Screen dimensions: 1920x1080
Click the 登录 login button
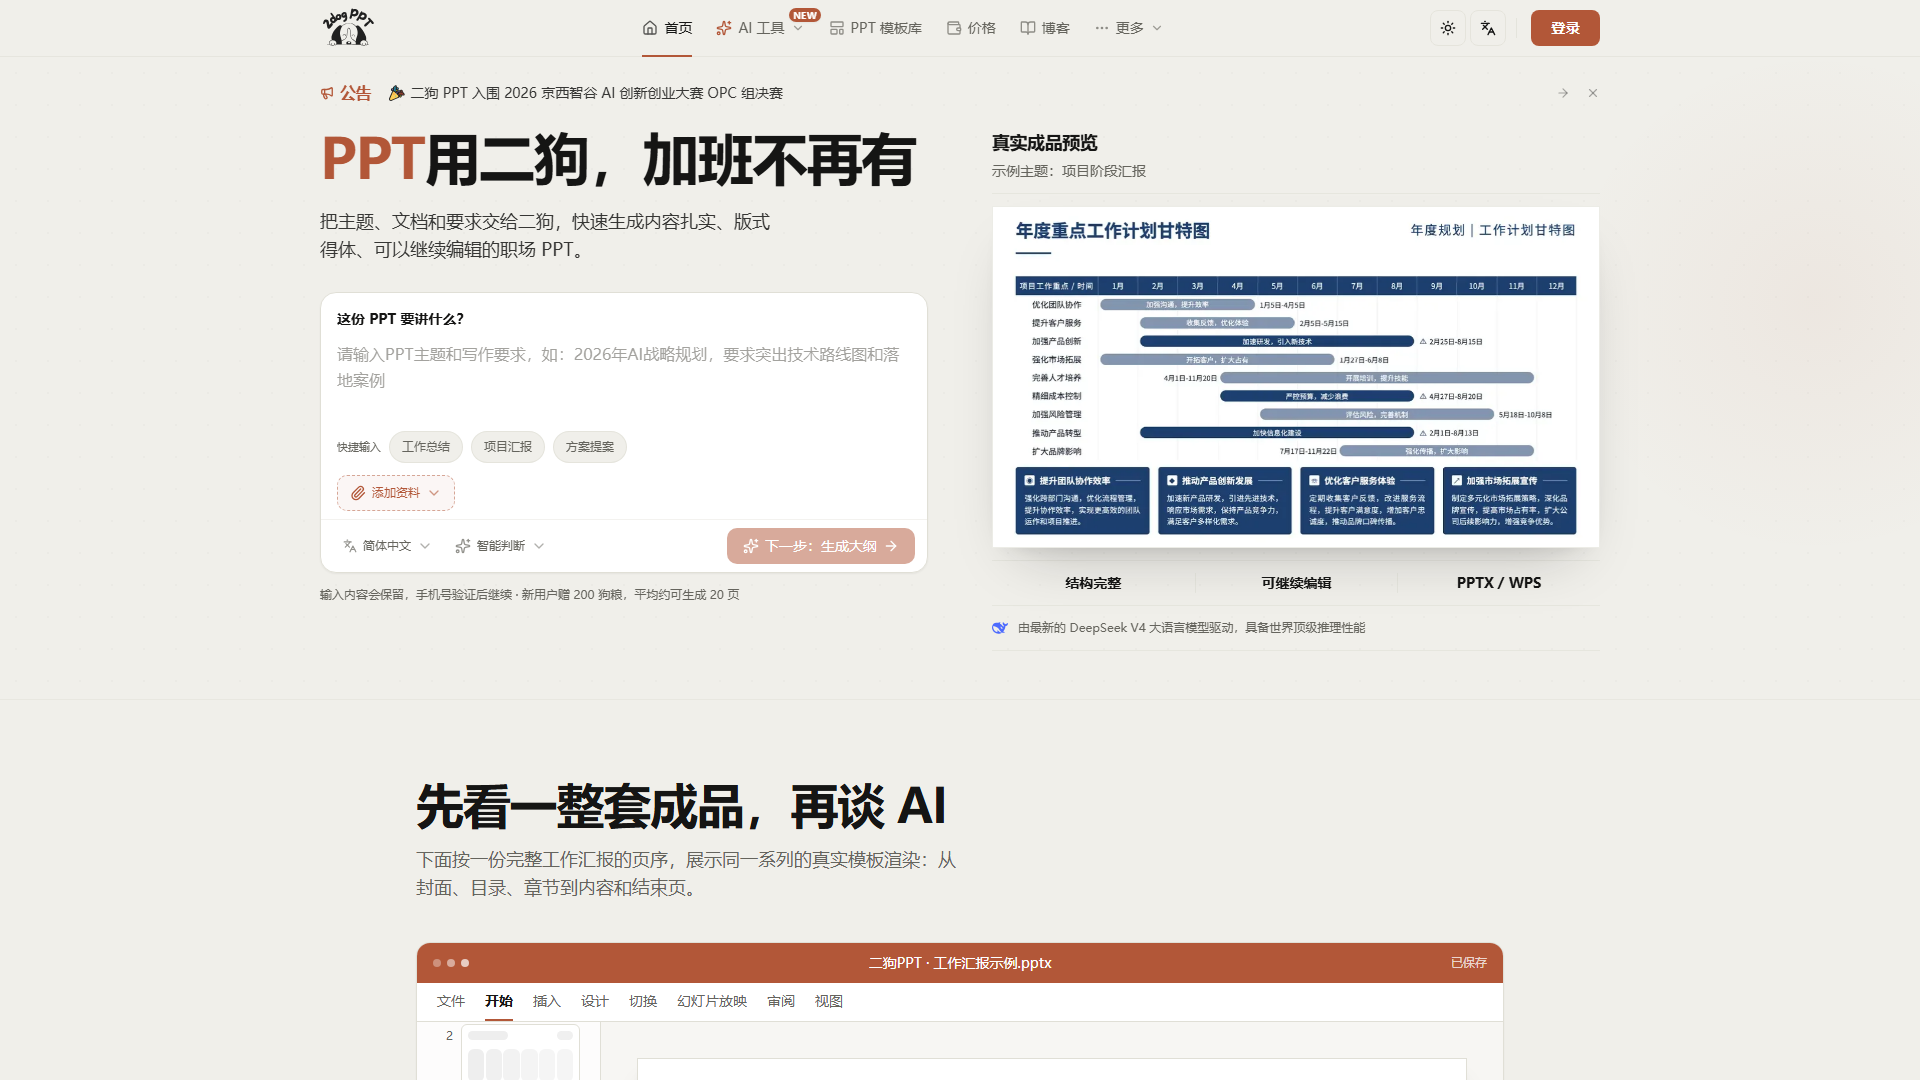coord(1565,28)
